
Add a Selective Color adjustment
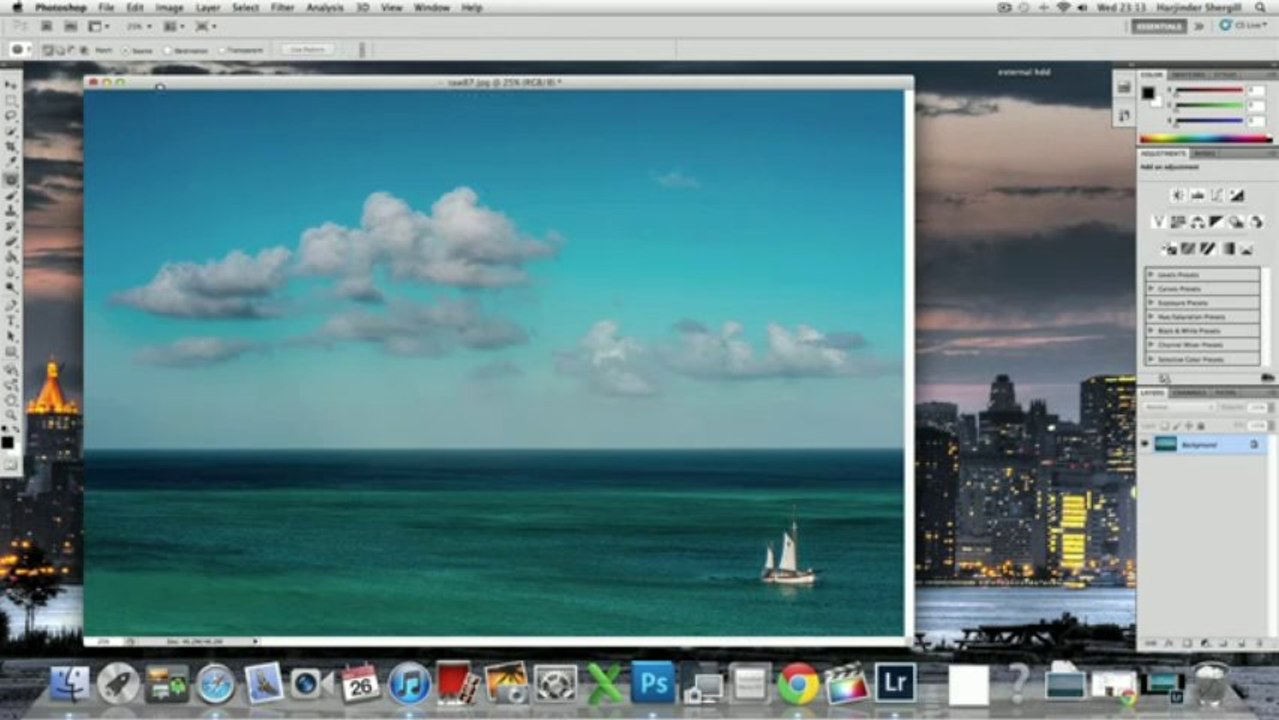[x=1247, y=248]
